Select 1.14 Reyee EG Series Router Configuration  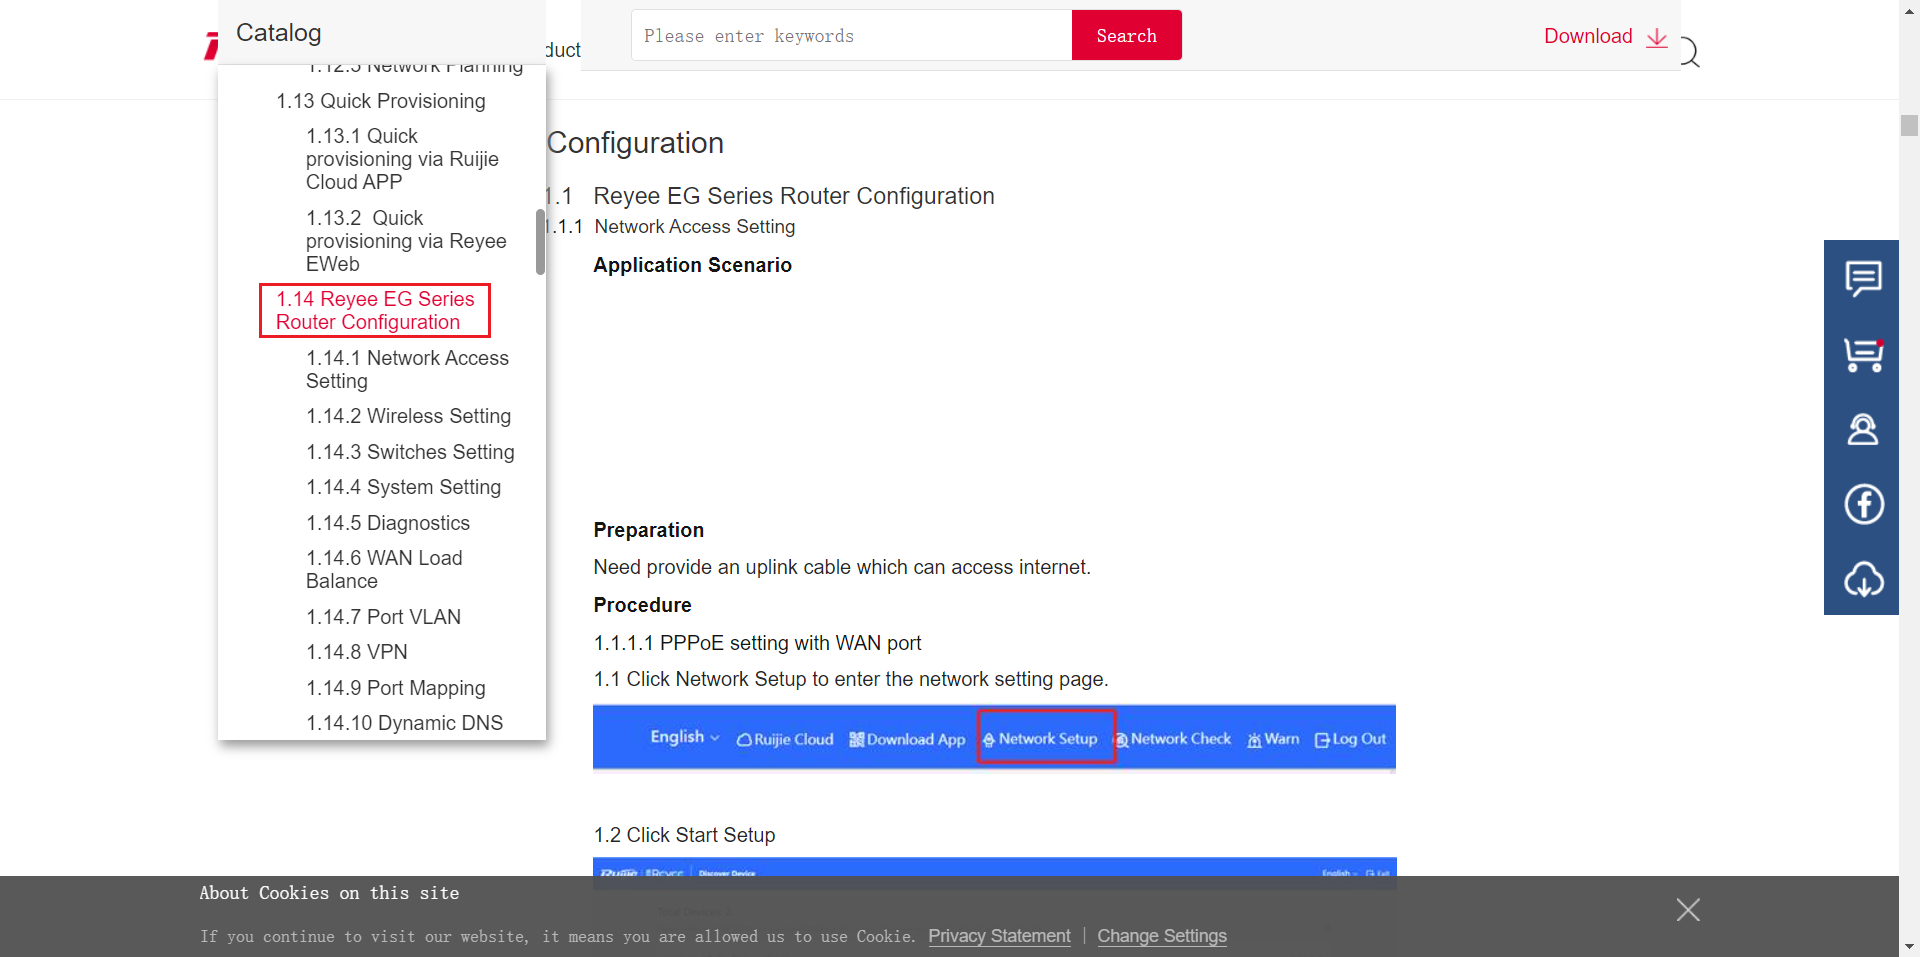(x=375, y=311)
